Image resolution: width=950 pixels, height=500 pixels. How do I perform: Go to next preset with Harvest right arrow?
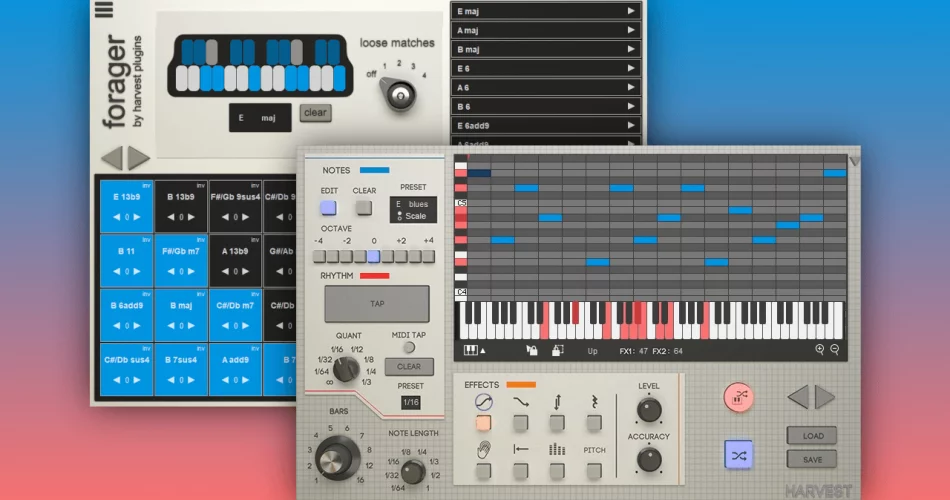click(x=824, y=398)
